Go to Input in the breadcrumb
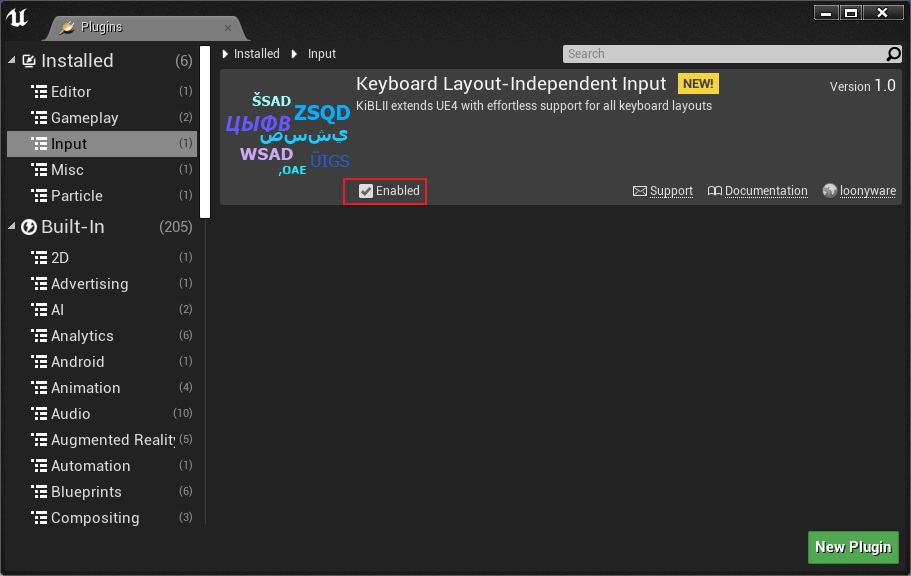 tap(322, 54)
